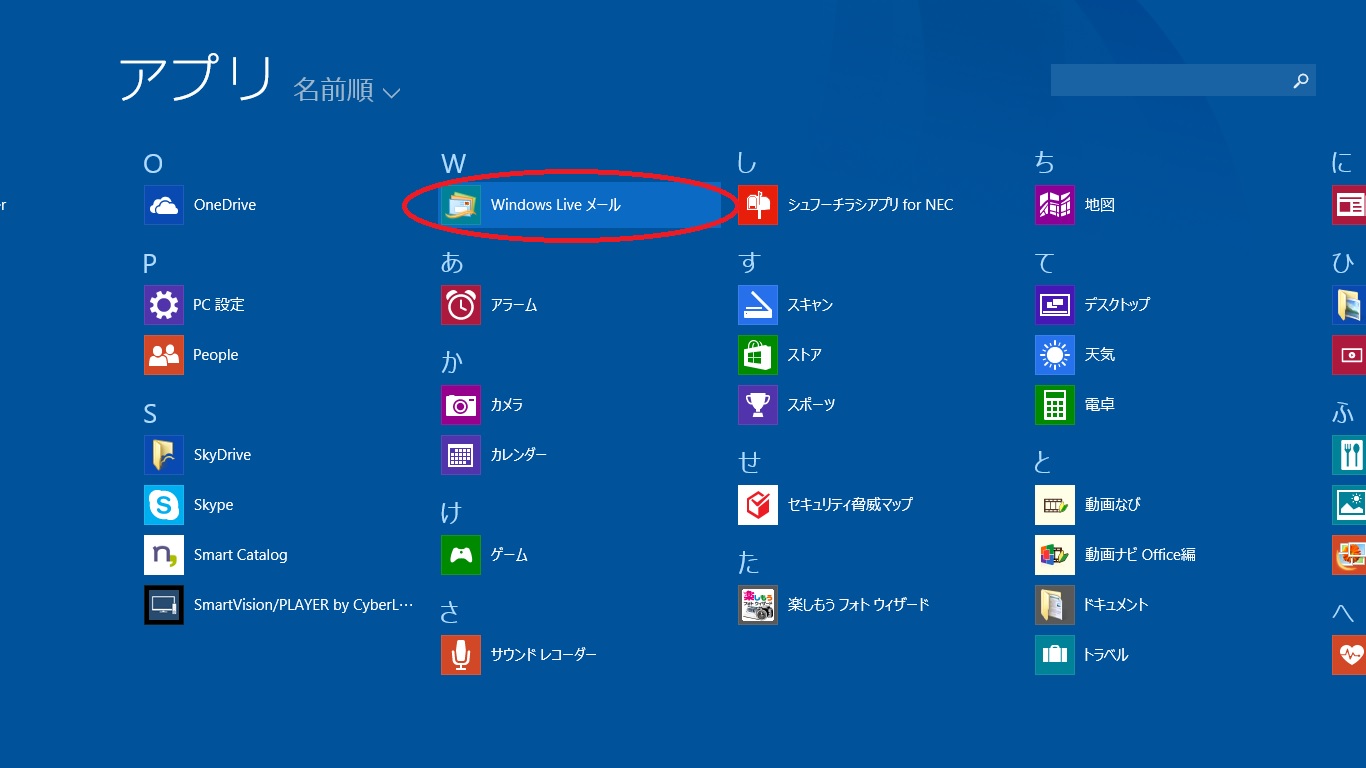Launch 楽しもう フォト ウィザード icon
The image size is (1366, 768).
point(758,605)
